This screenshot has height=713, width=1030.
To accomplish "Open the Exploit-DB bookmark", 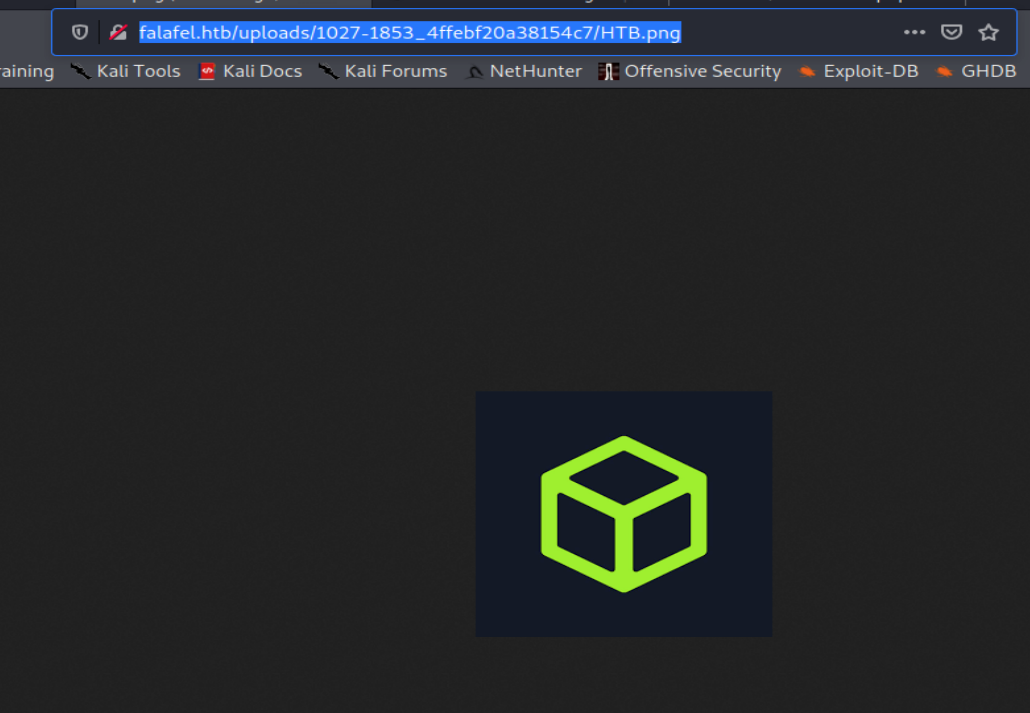I will coord(858,71).
